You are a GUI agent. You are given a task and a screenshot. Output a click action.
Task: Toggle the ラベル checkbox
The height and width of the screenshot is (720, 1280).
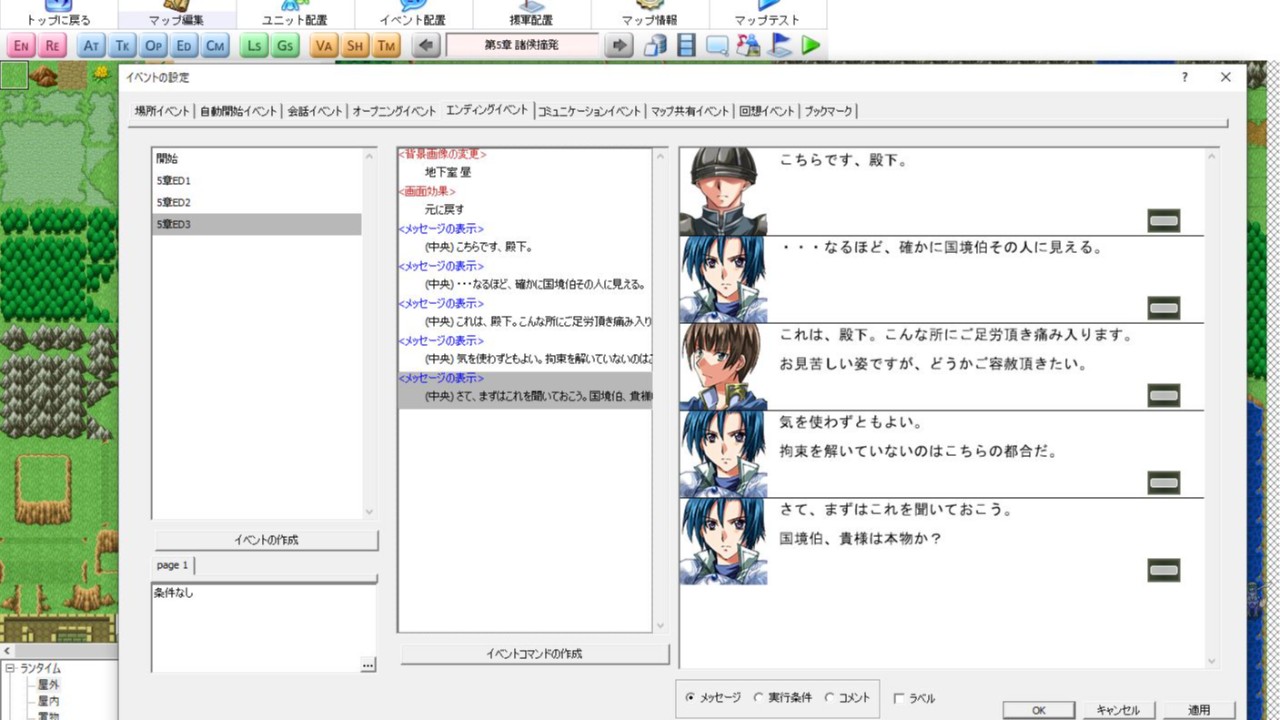pos(899,698)
